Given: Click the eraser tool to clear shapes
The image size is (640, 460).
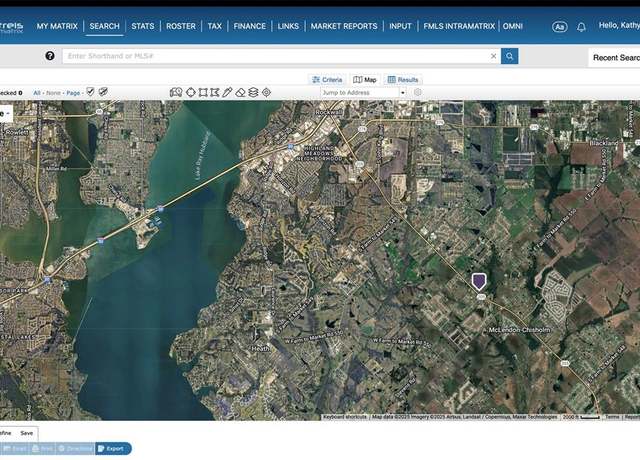Looking at the screenshot, I should tap(240, 92).
